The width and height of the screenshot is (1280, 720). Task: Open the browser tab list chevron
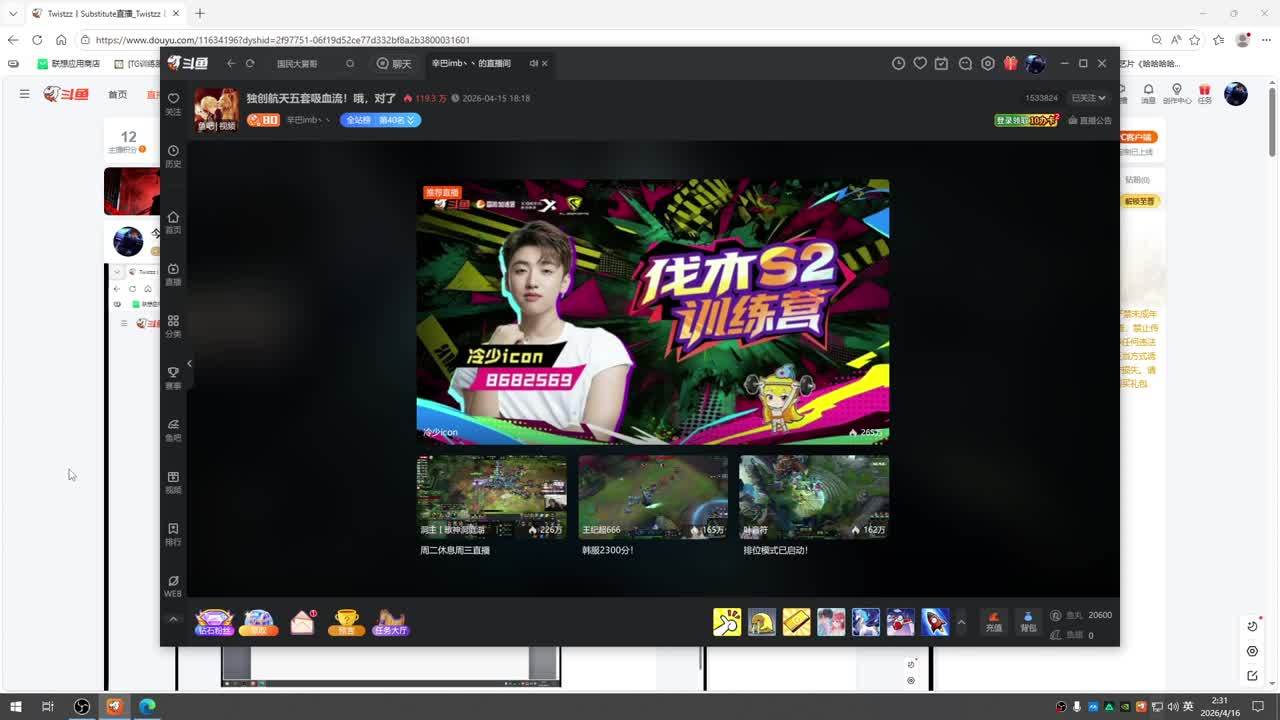[x=12, y=13]
